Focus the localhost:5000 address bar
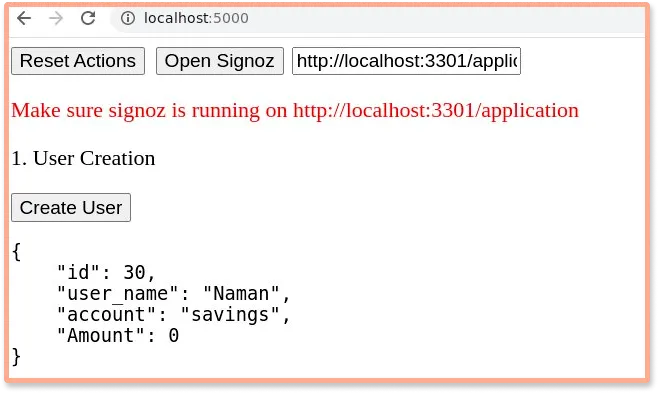 (378, 18)
